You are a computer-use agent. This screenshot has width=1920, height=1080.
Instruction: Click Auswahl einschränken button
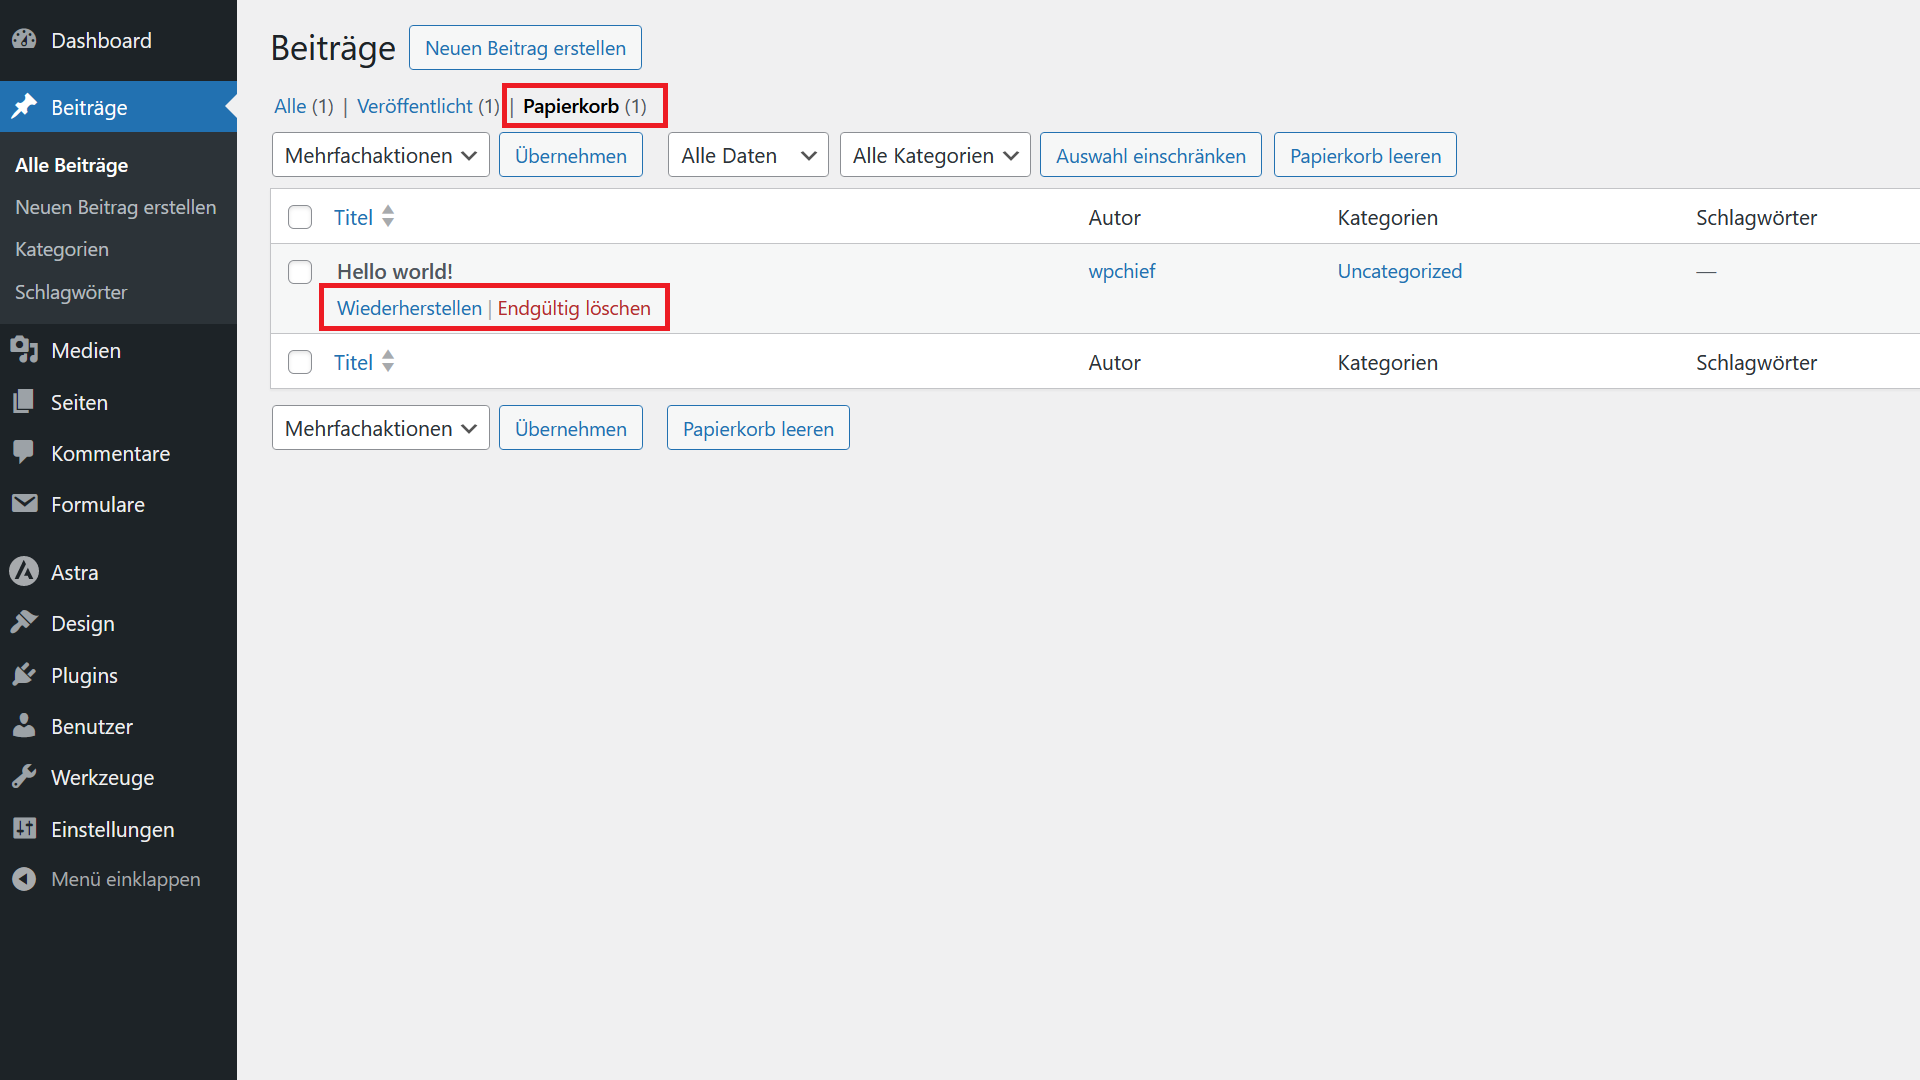[x=1151, y=155]
